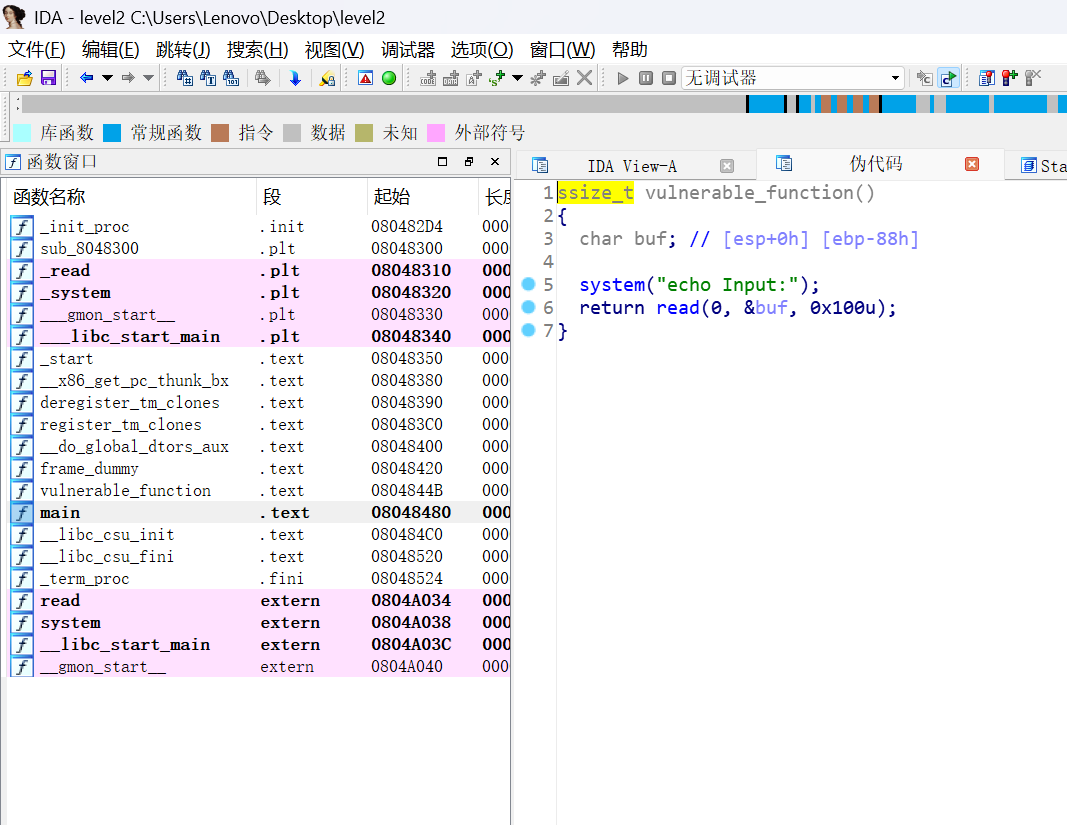
Task: Open the 搜索(H) menu
Action: click(257, 50)
